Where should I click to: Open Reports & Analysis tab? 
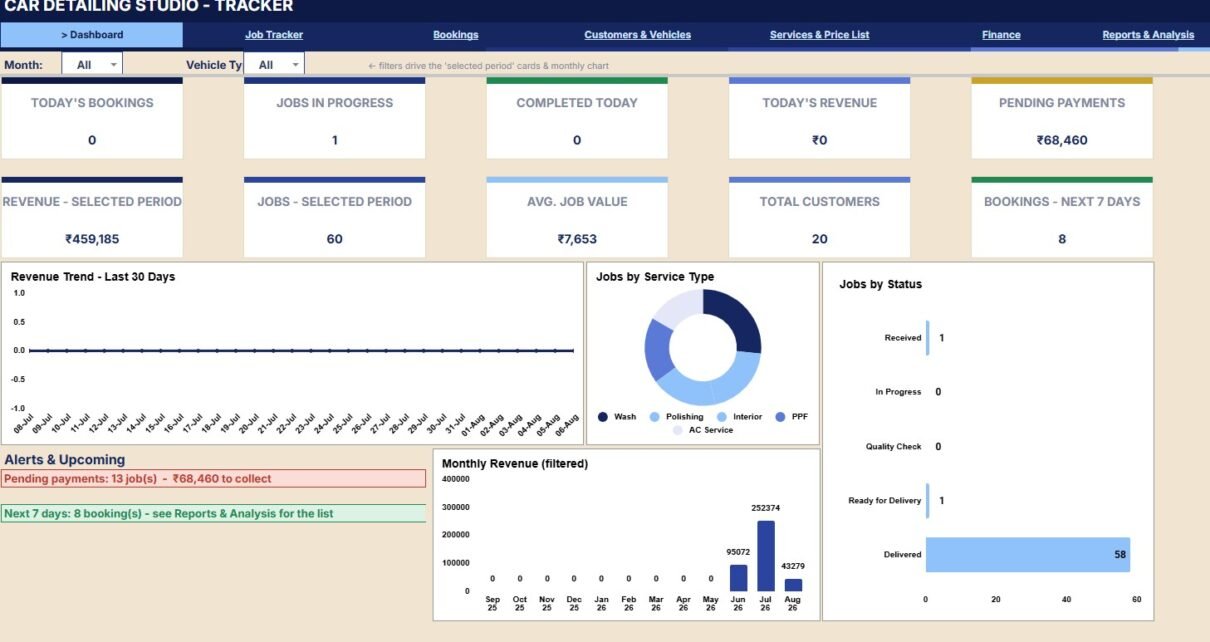click(x=1148, y=35)
